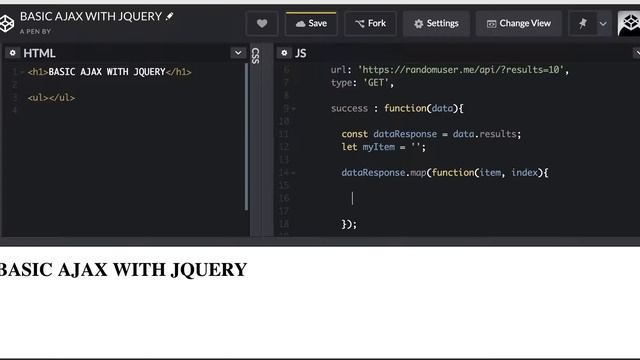Click the 'BASIC AJAX WITH JQUERY' pen title
Viewport: 640px width, 360px height.
click(91, 16)
